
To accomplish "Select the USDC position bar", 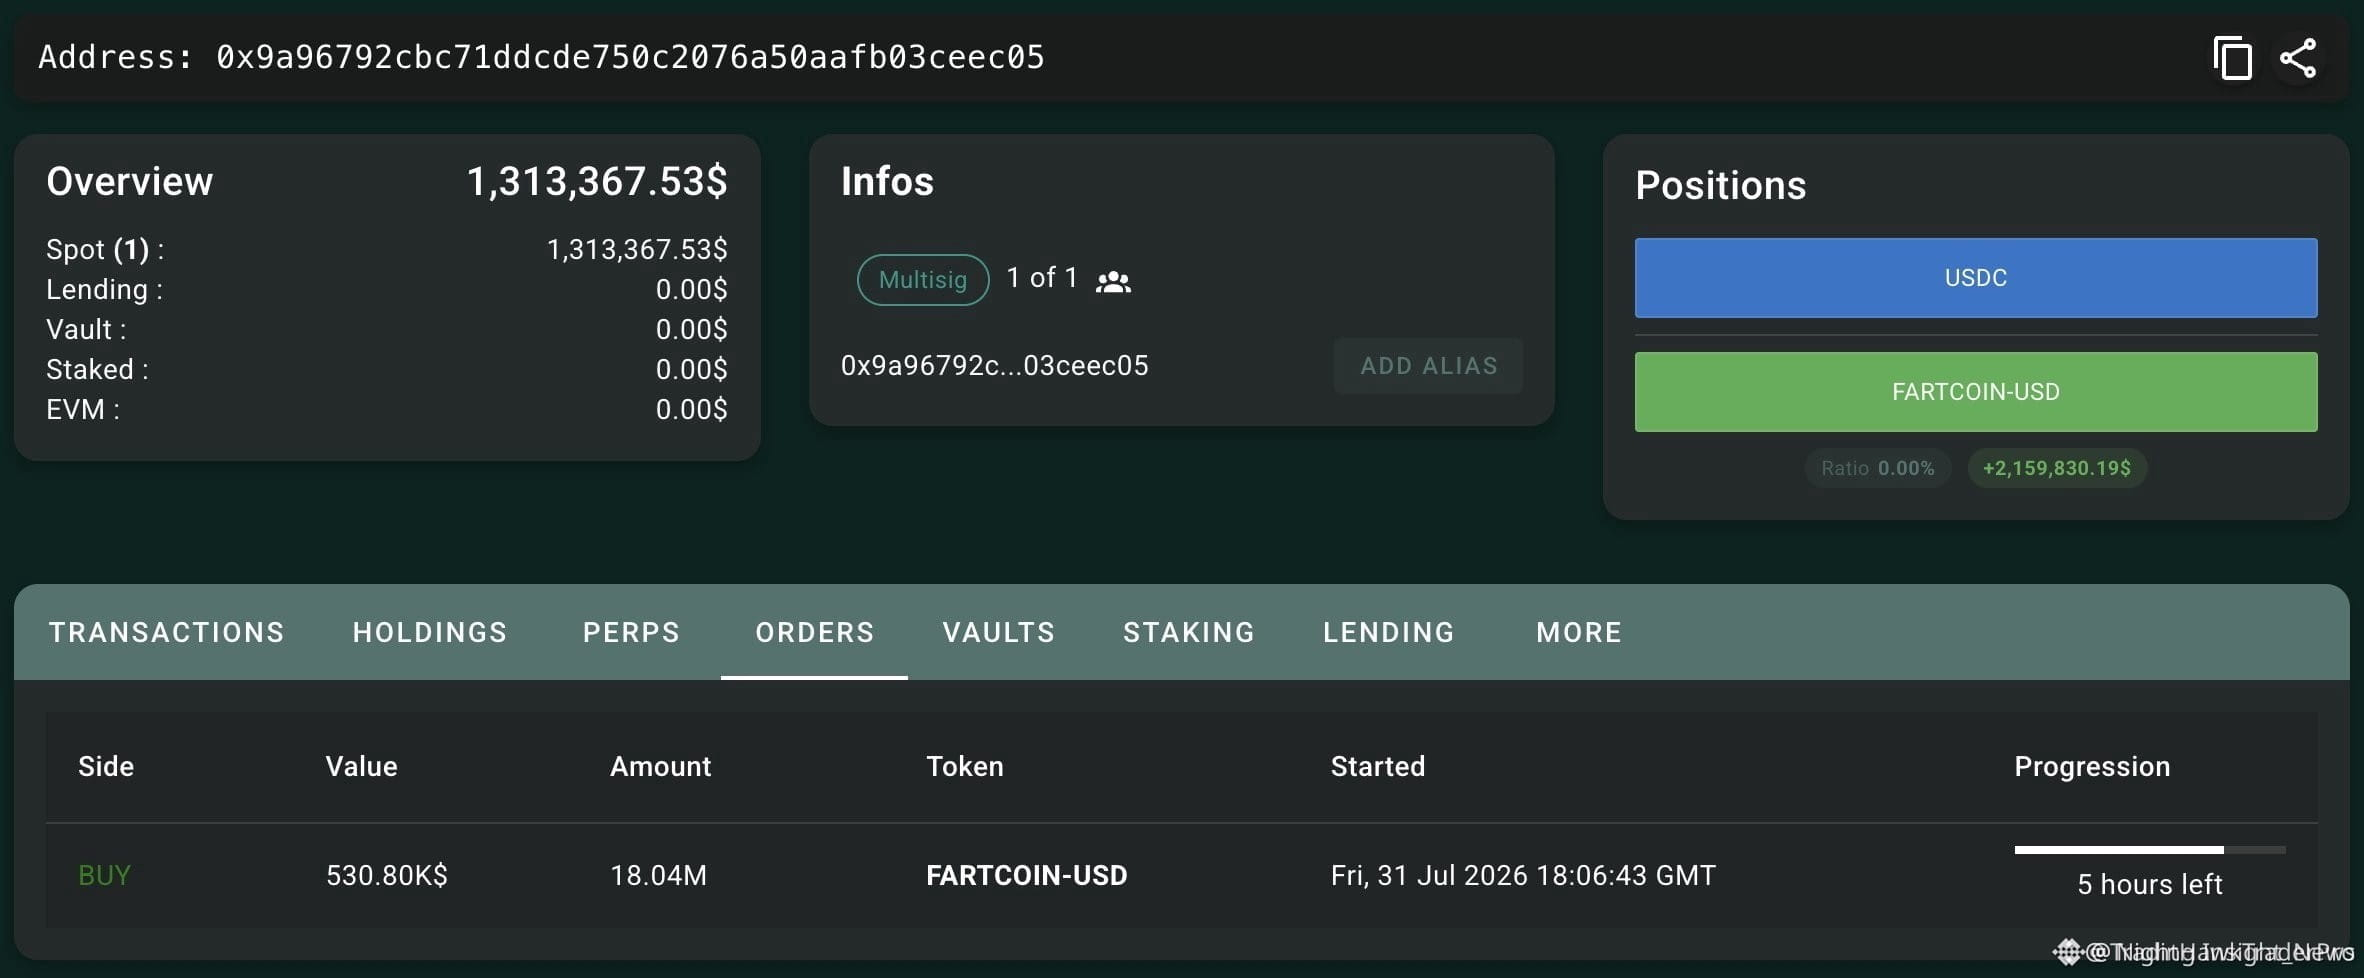I will click(x=1976, y=278).
